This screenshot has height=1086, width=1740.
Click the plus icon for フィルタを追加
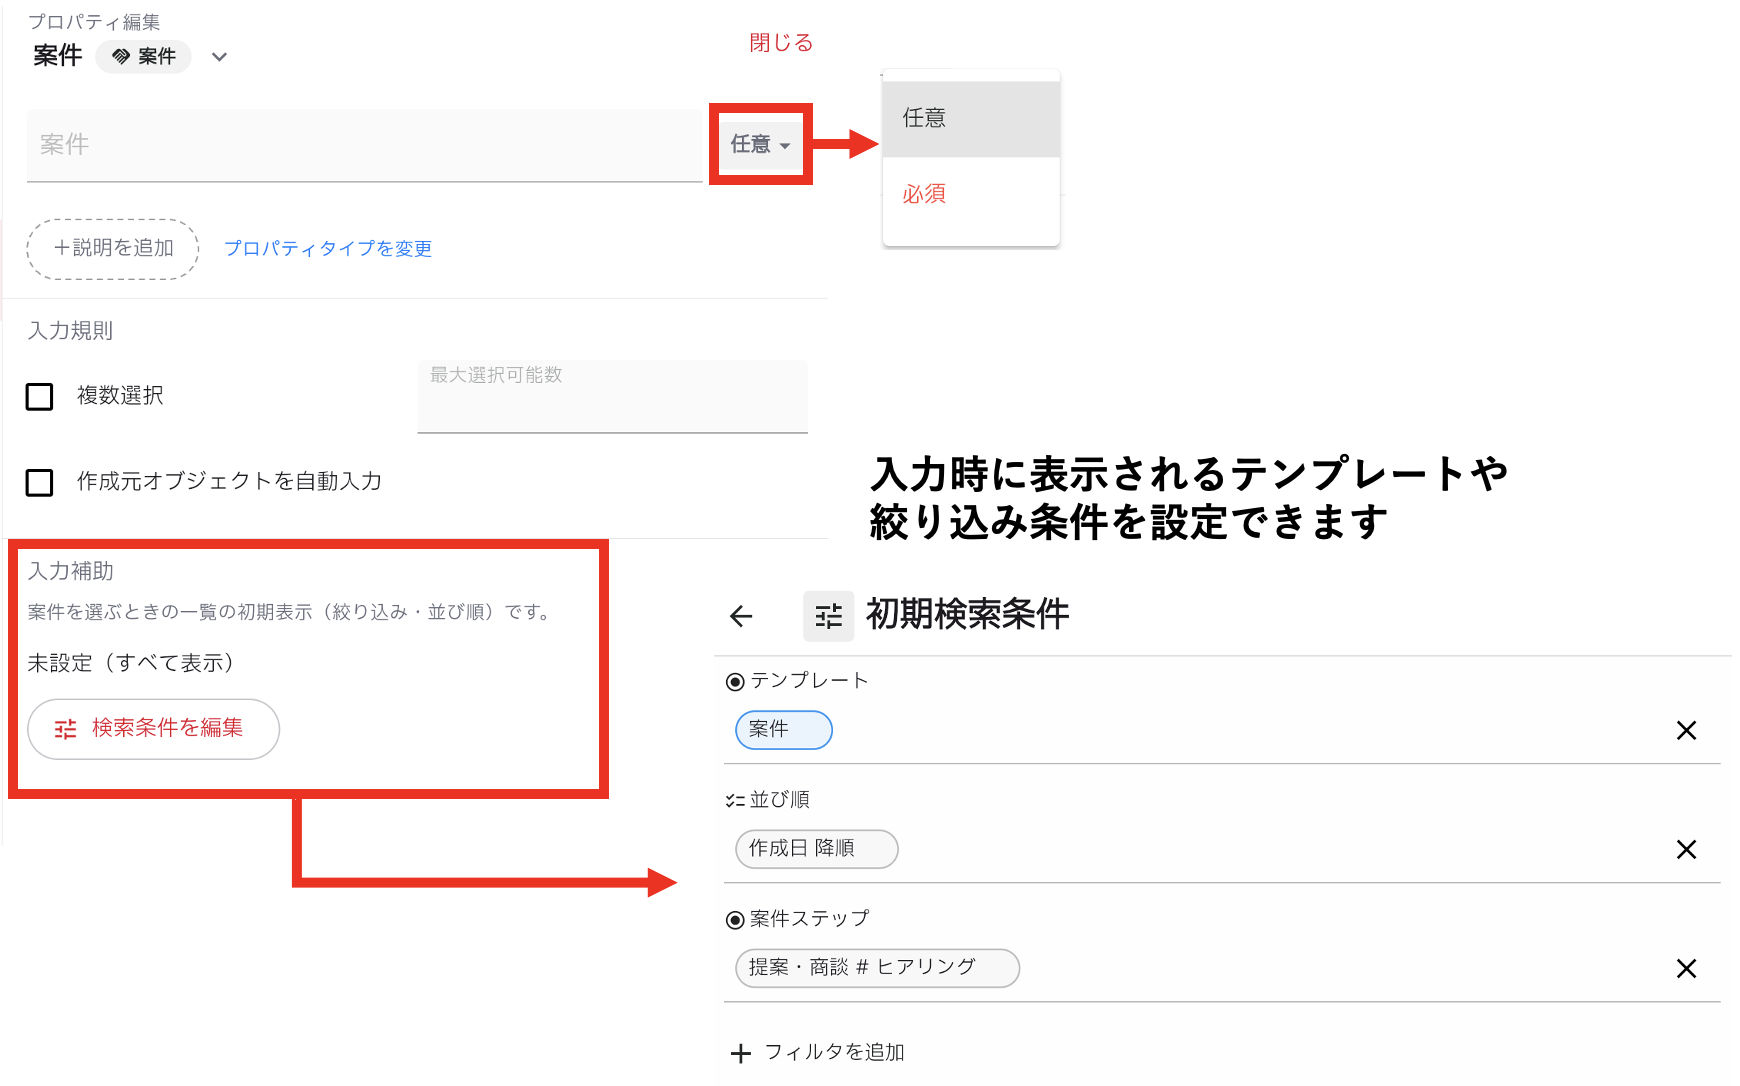coord(741,1053)
